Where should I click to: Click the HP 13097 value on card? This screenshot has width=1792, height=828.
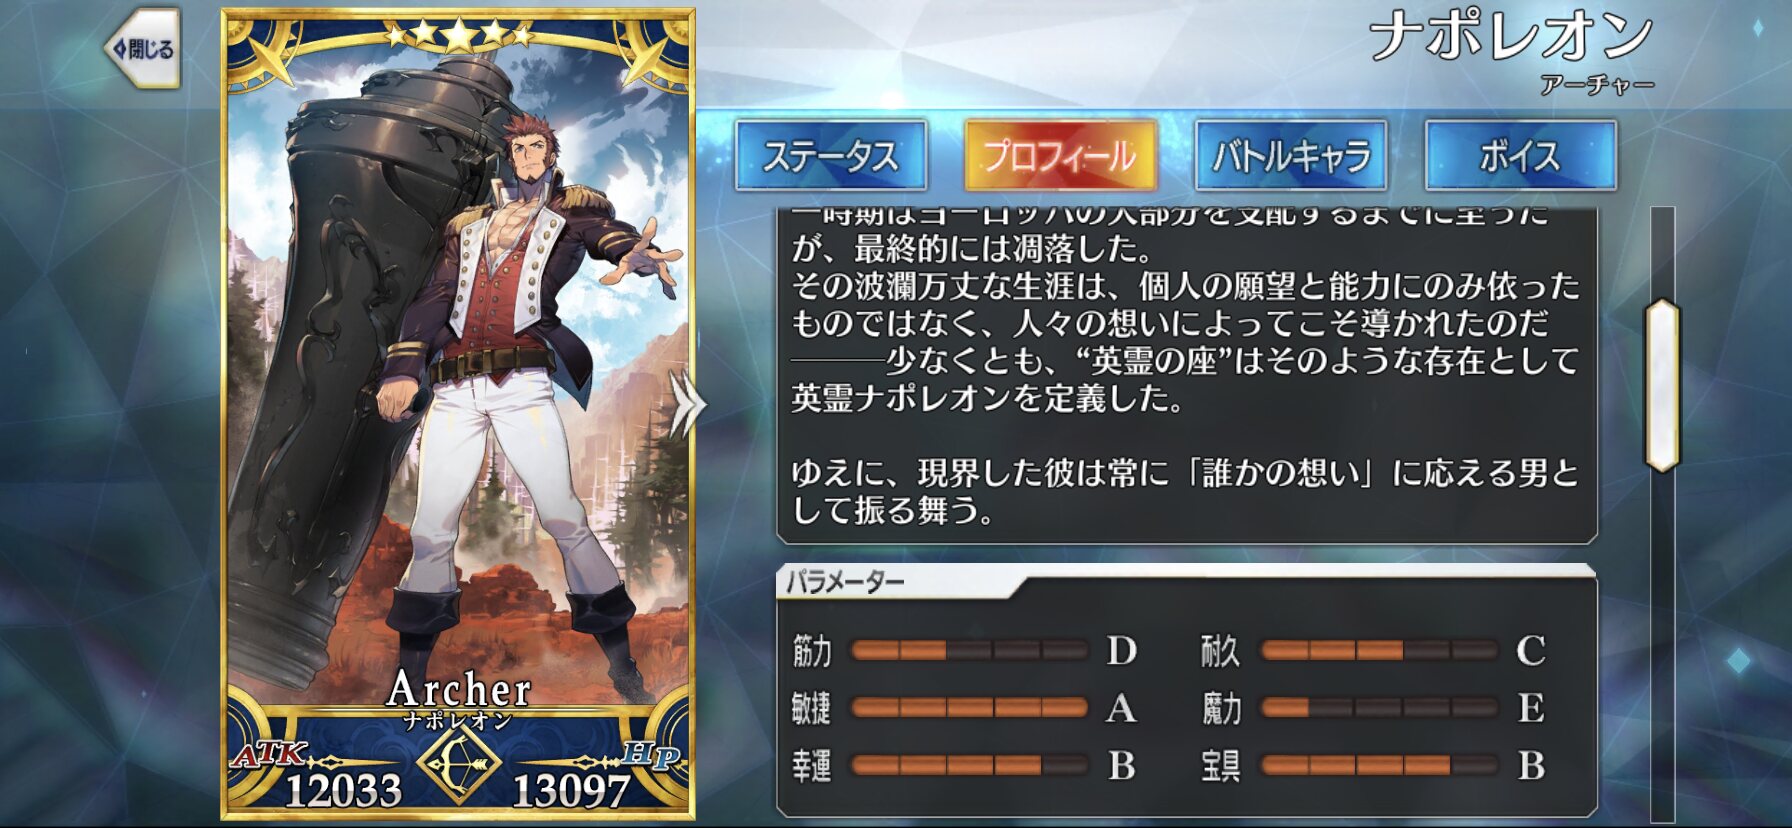point(571,790)
